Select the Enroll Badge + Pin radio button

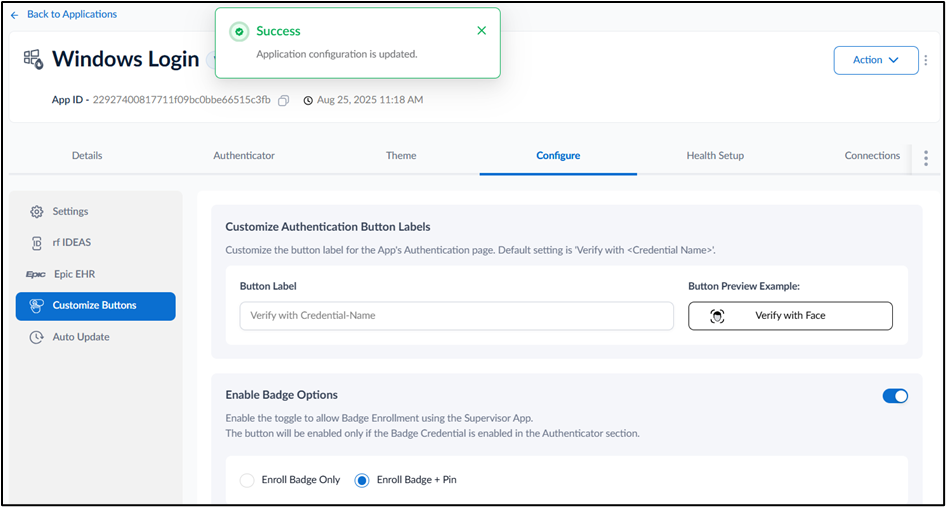[362, 480]
